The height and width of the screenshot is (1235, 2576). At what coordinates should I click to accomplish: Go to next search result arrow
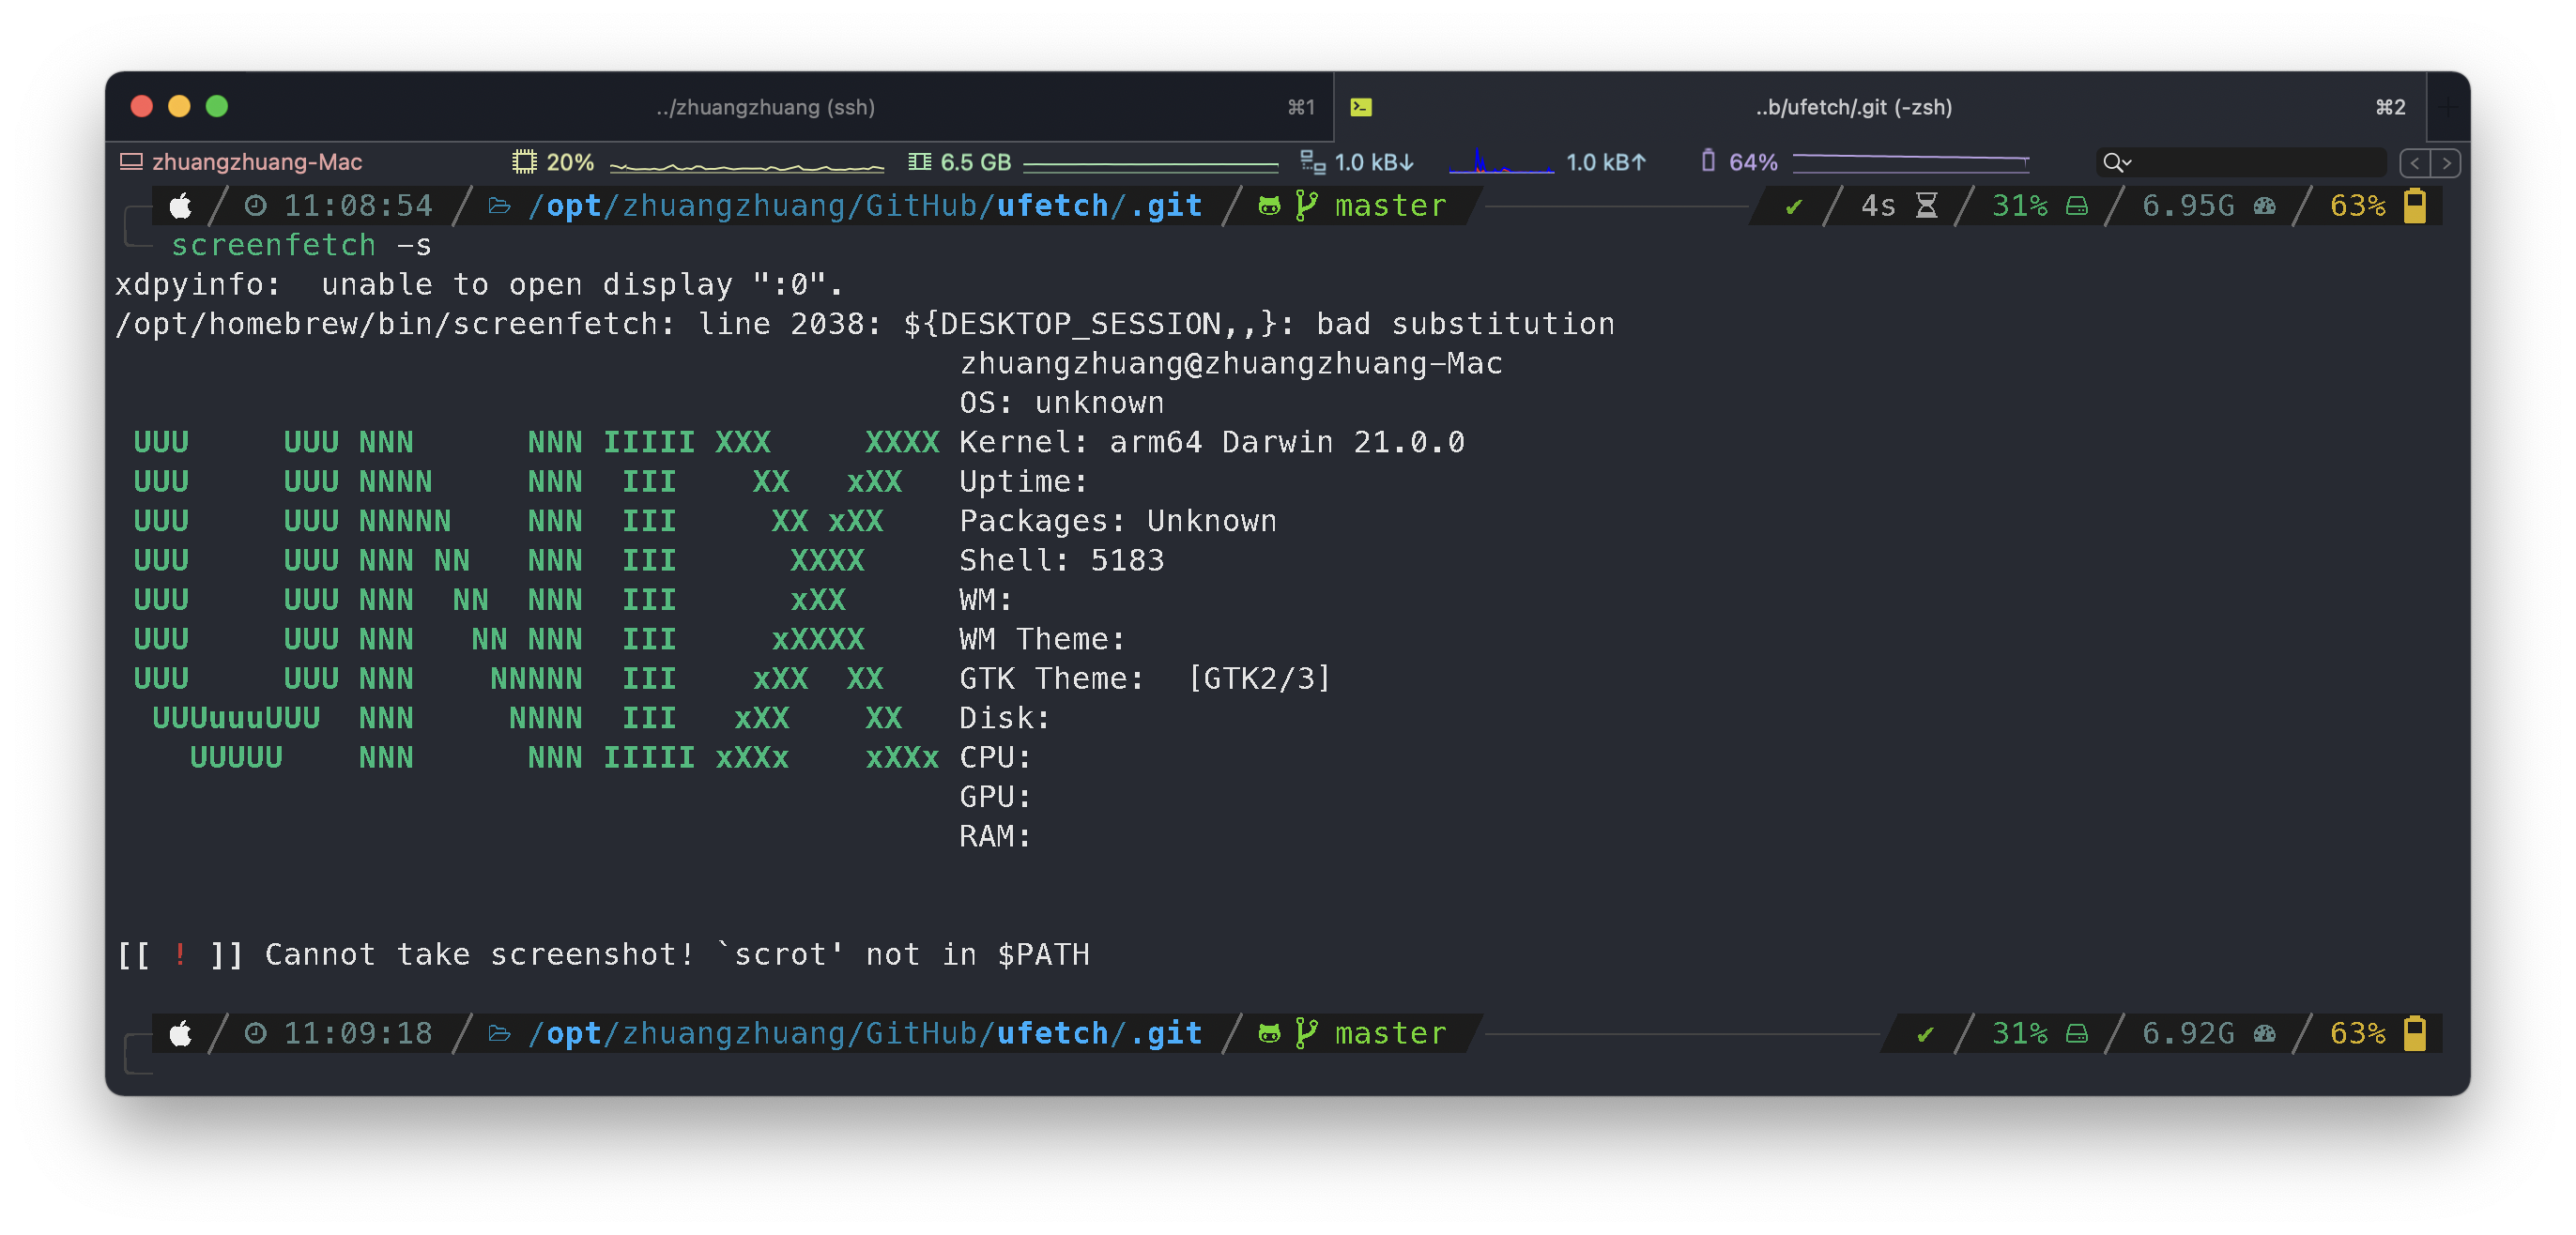tap(2446, 163)
